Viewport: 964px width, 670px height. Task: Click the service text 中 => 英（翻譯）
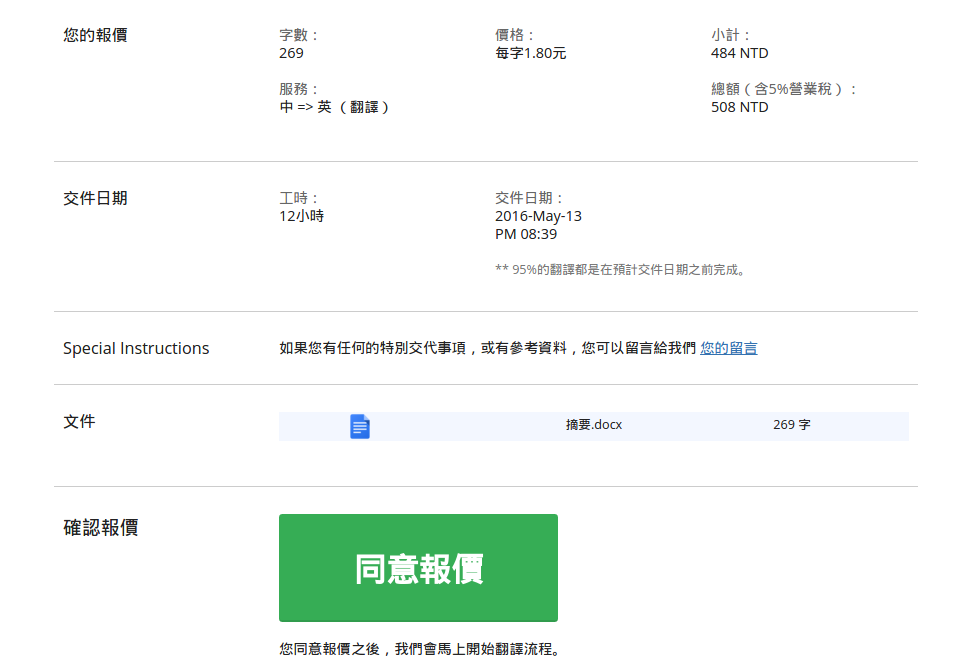coord(335,107)
